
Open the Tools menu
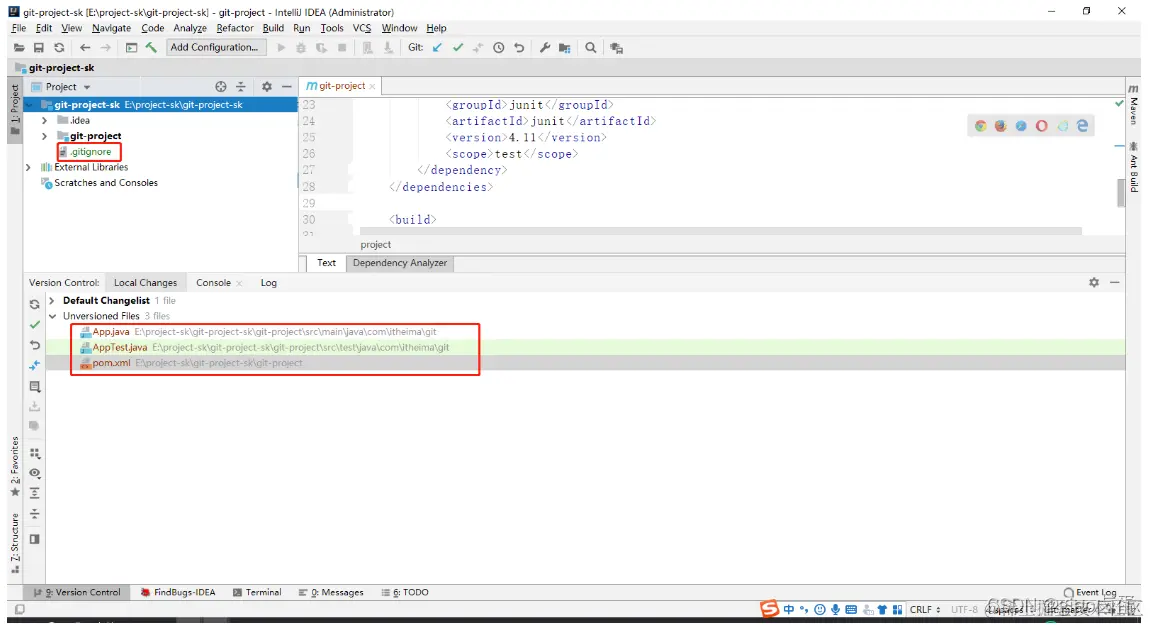(x=332, y=28)
